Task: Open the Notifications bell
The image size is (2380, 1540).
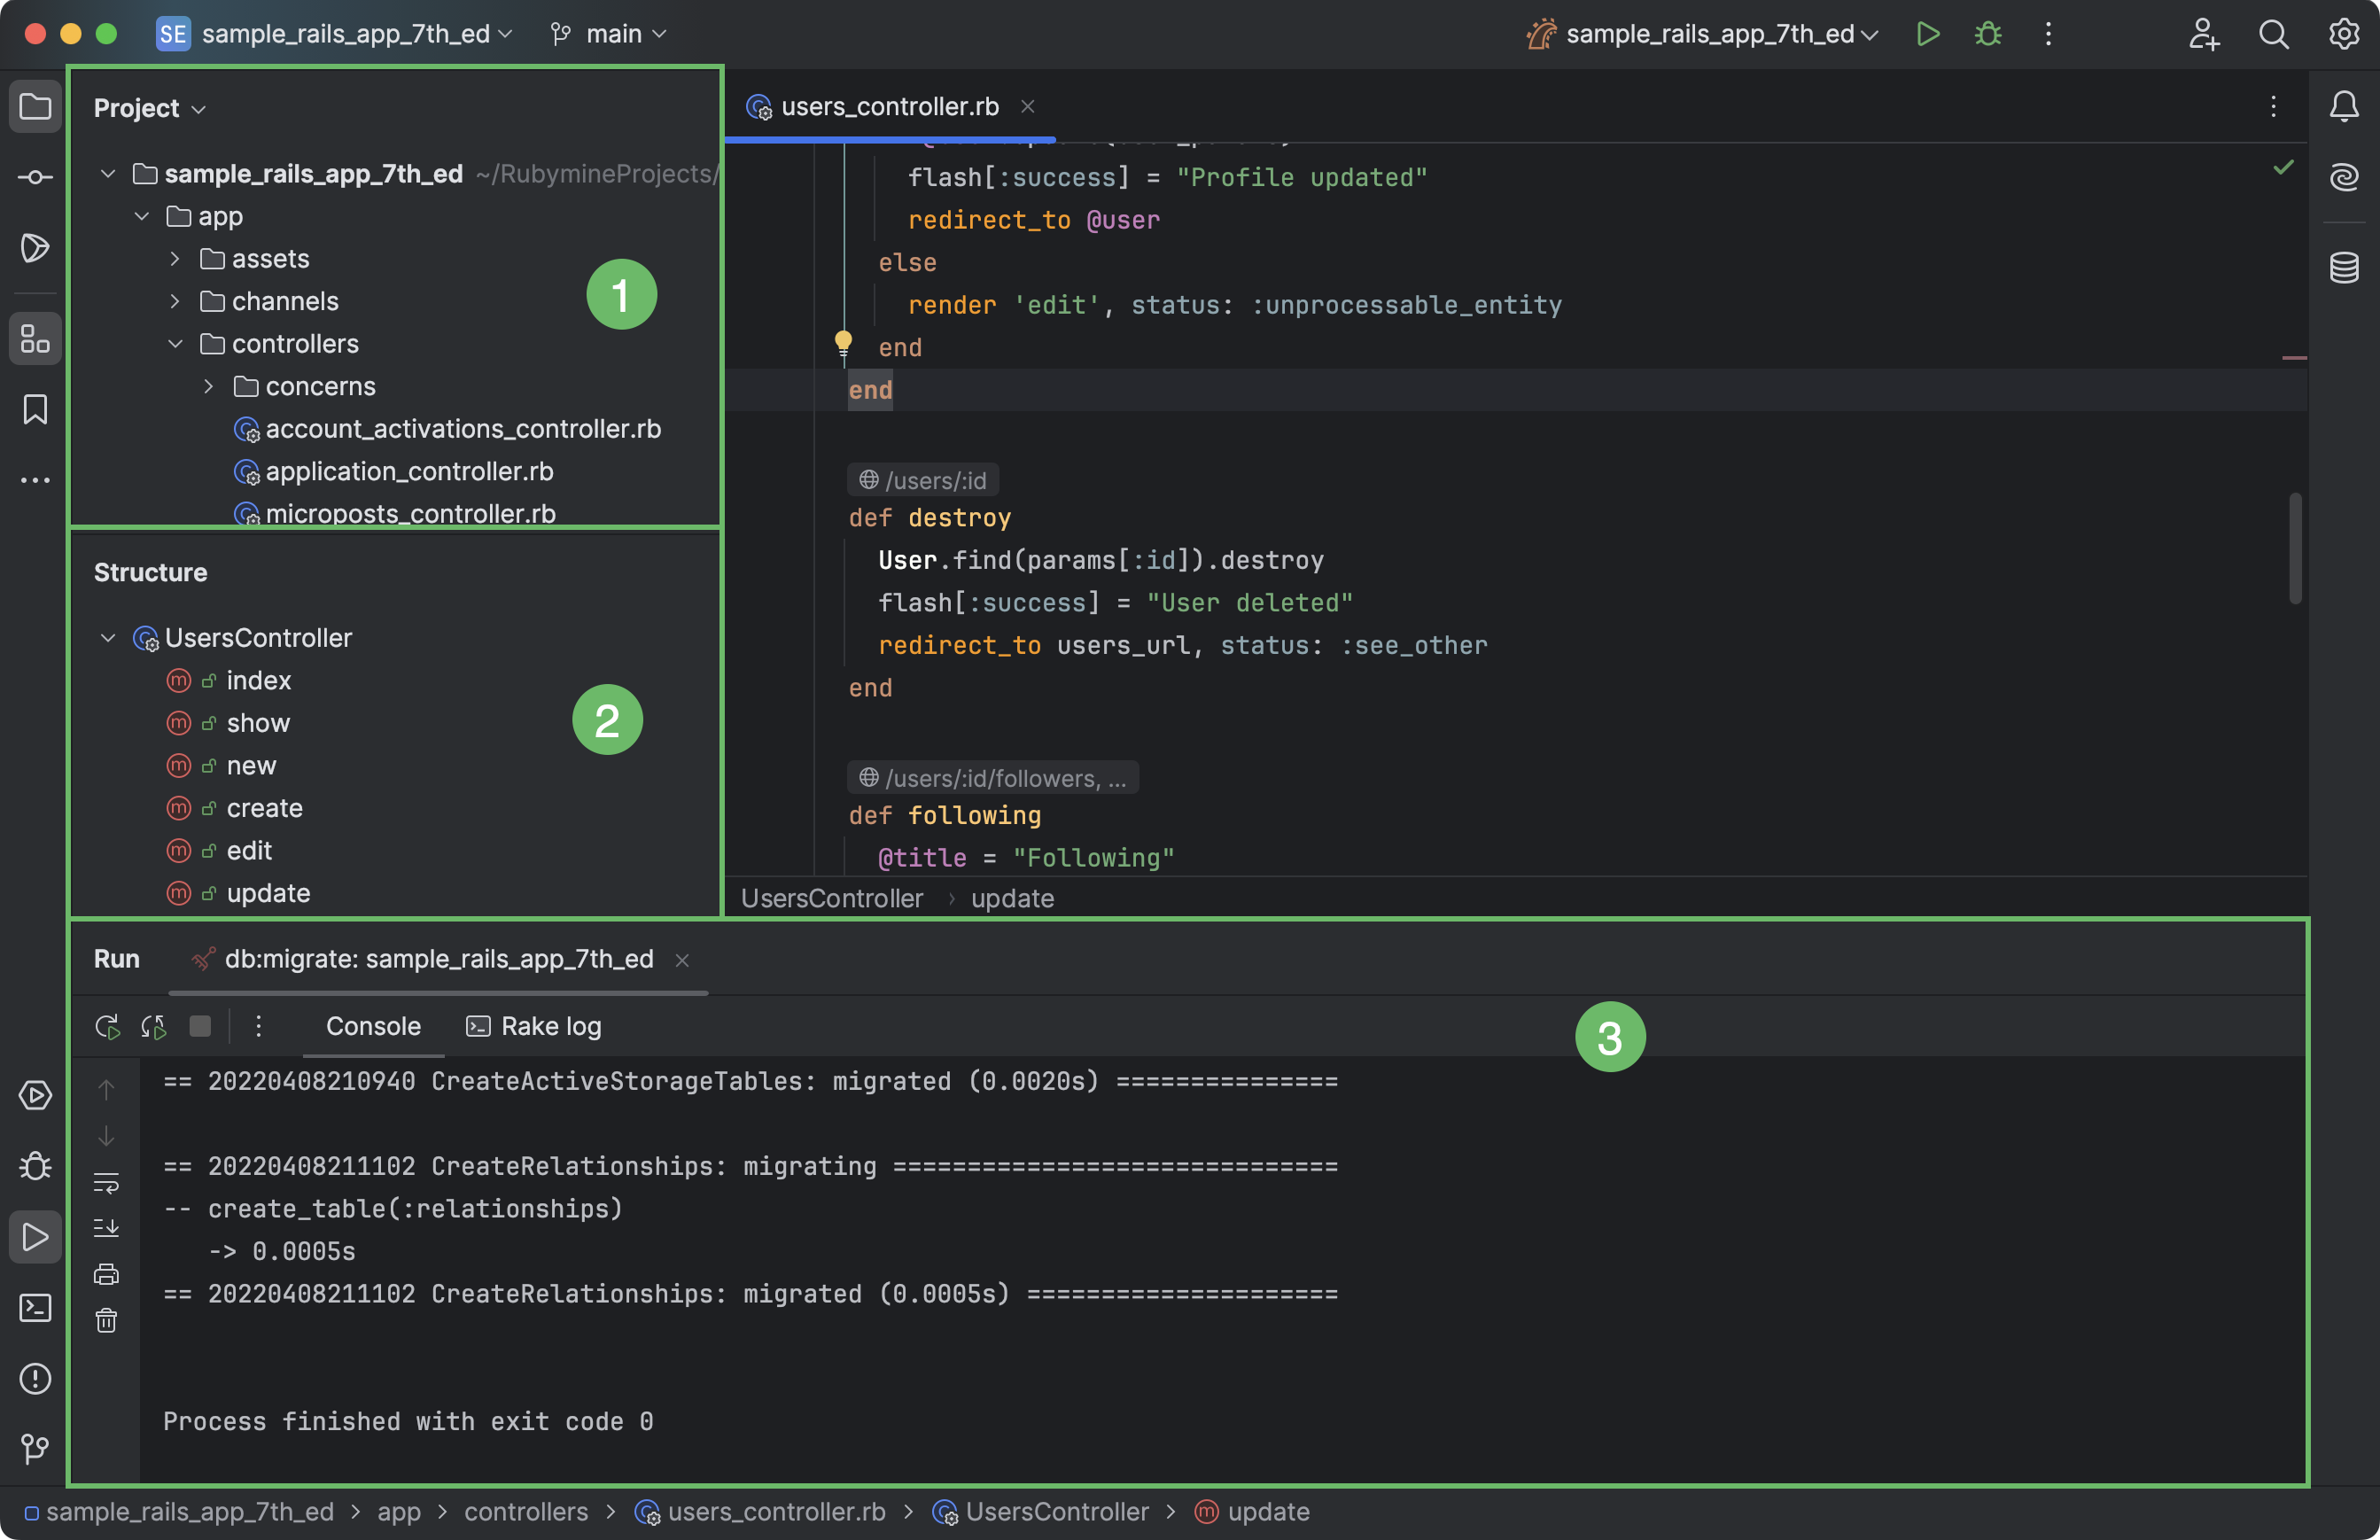Action: pyautogui.click(x=2344, y=107)
